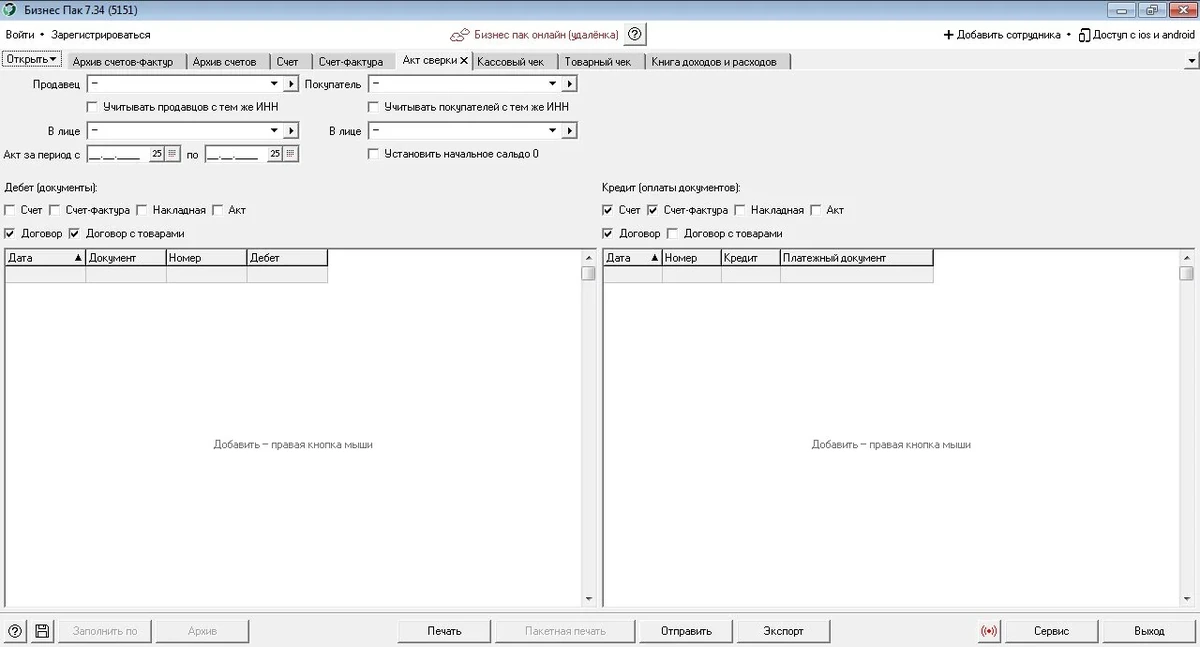Check the Кредит Накладная checkbox
The height and width of the screenshot is (647, 1200).
click(740, 211)
